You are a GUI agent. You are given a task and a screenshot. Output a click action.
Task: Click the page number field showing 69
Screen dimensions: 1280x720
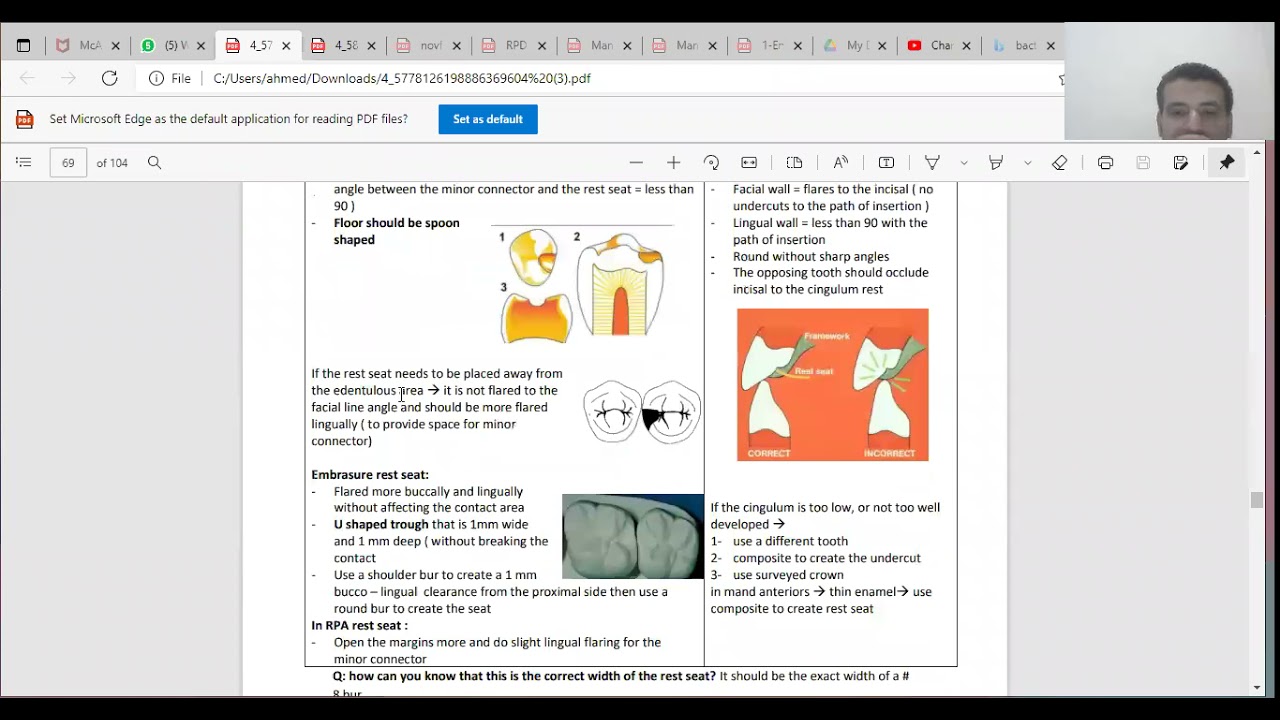click(x=68, y=163)
